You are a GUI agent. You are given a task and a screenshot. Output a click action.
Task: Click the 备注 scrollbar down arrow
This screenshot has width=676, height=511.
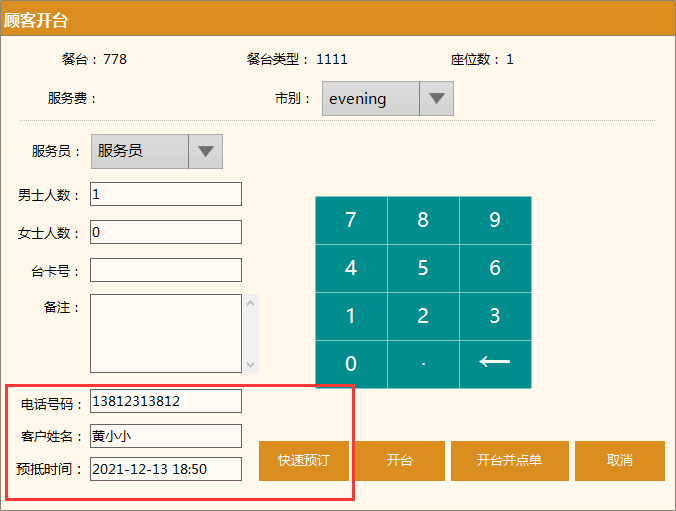point(251,365)
